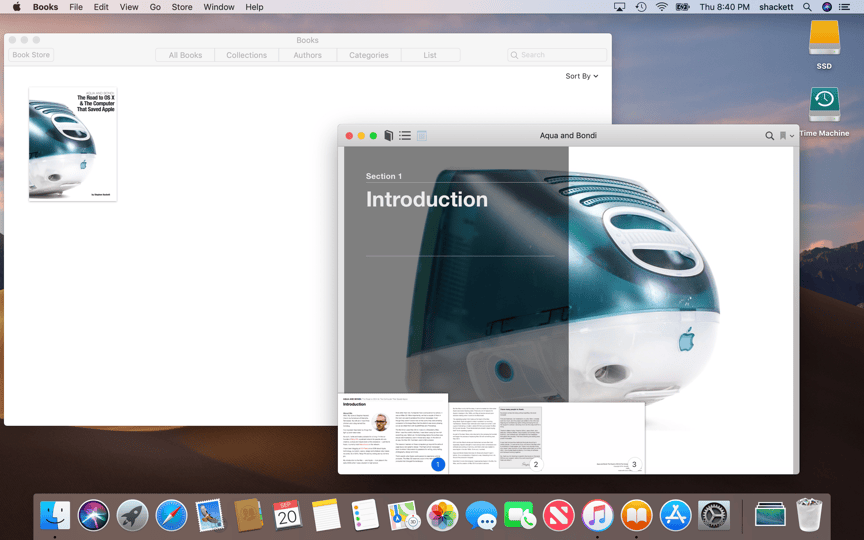This screenshot has height=540, width=864.
Task: Launch Siri from Dock
Action: click(x=93, y=515)
